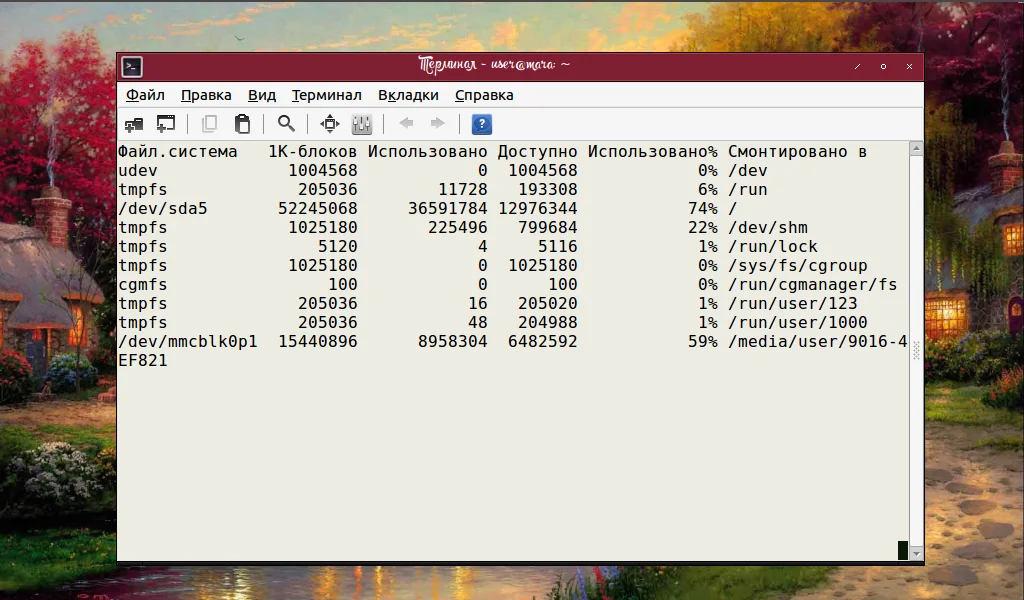The height and width of the screenshot is (600, 1024).
Task: Close the terminal window
Action: [x=909, y=67]
